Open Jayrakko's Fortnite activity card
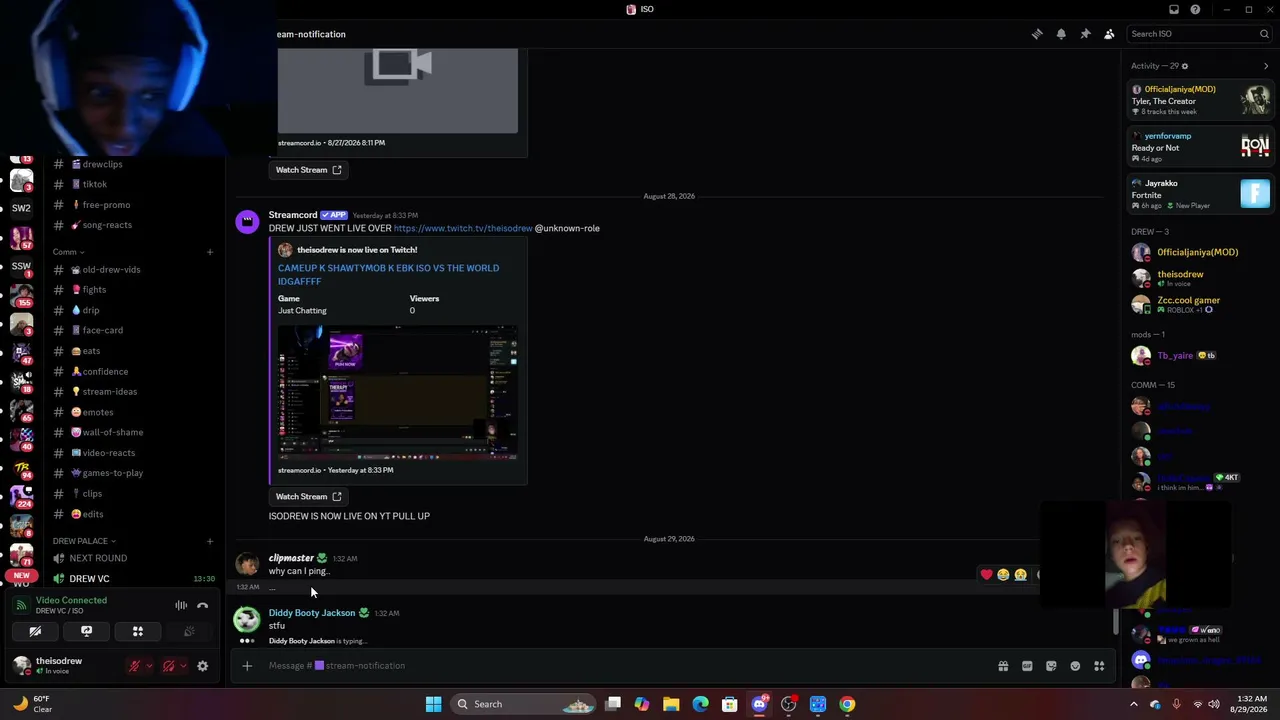Viewport: 1280px width, 720px height. 1200,194
